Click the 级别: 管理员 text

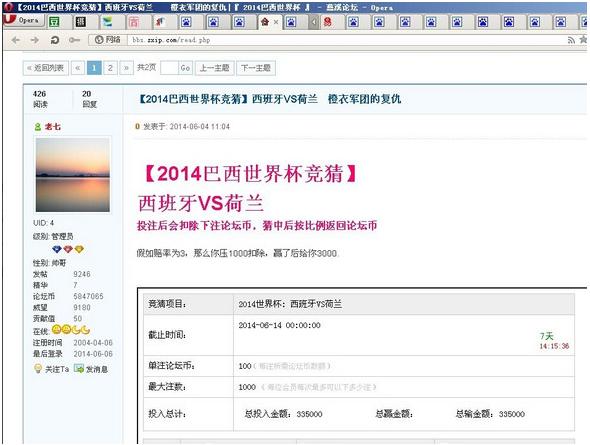[53, 237]
